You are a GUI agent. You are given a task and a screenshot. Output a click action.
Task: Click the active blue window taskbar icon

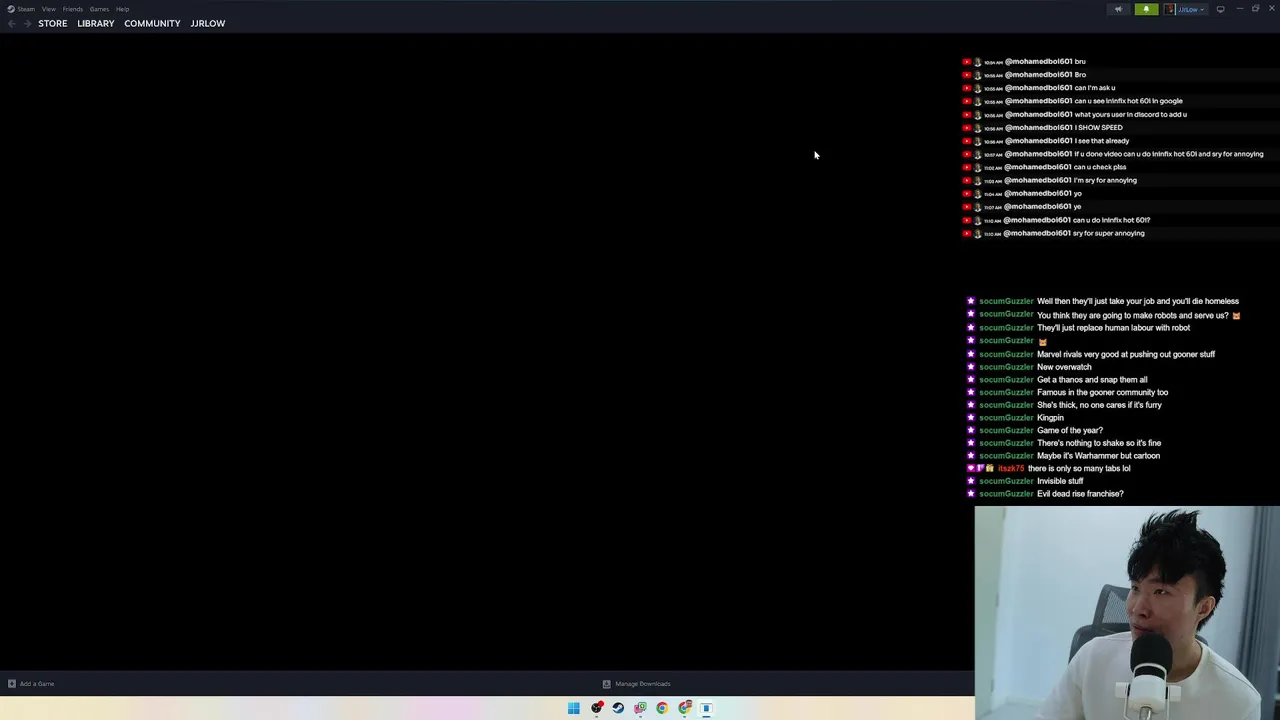(706, 708)
